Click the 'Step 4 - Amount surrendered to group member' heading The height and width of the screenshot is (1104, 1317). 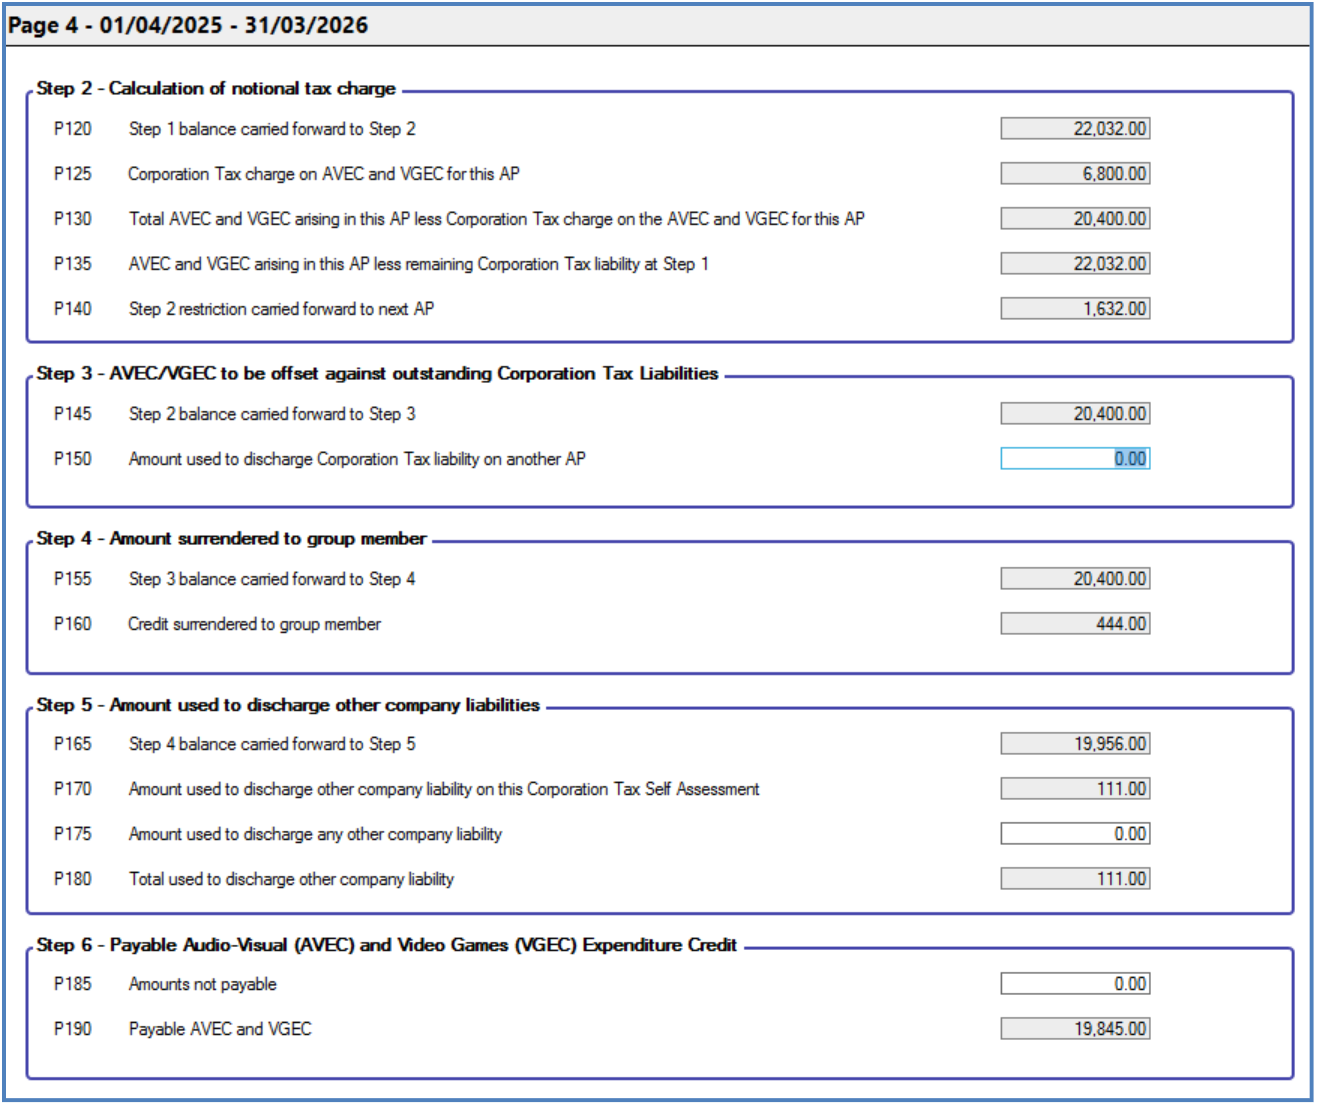(231, 538)
